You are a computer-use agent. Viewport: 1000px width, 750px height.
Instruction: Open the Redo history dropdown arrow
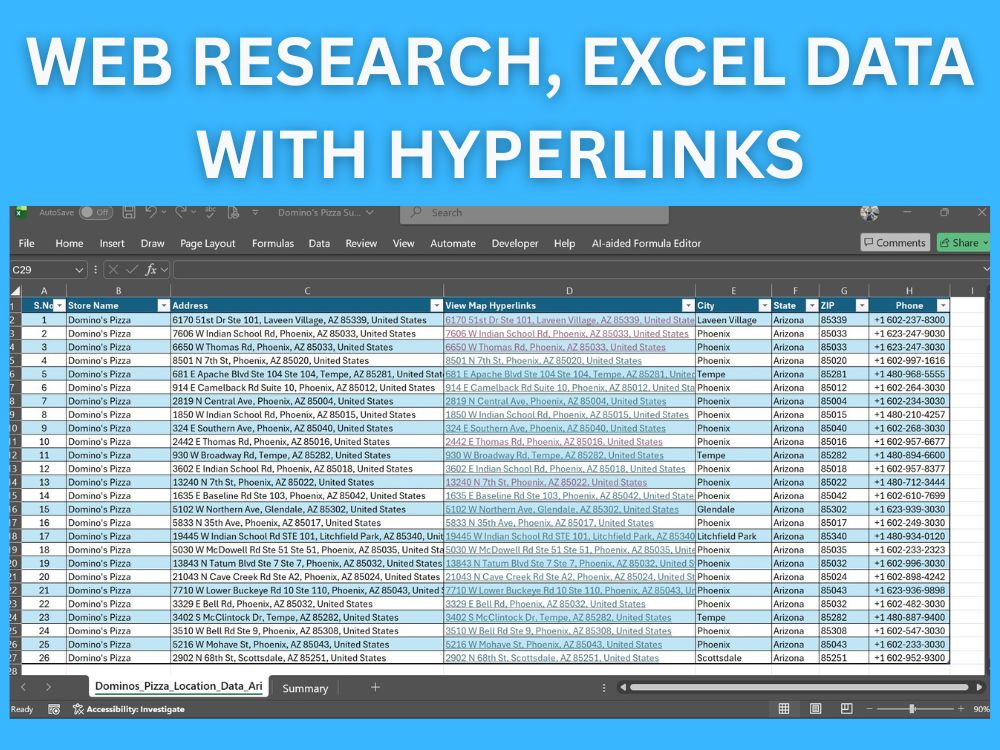click(x=194, y=212)
